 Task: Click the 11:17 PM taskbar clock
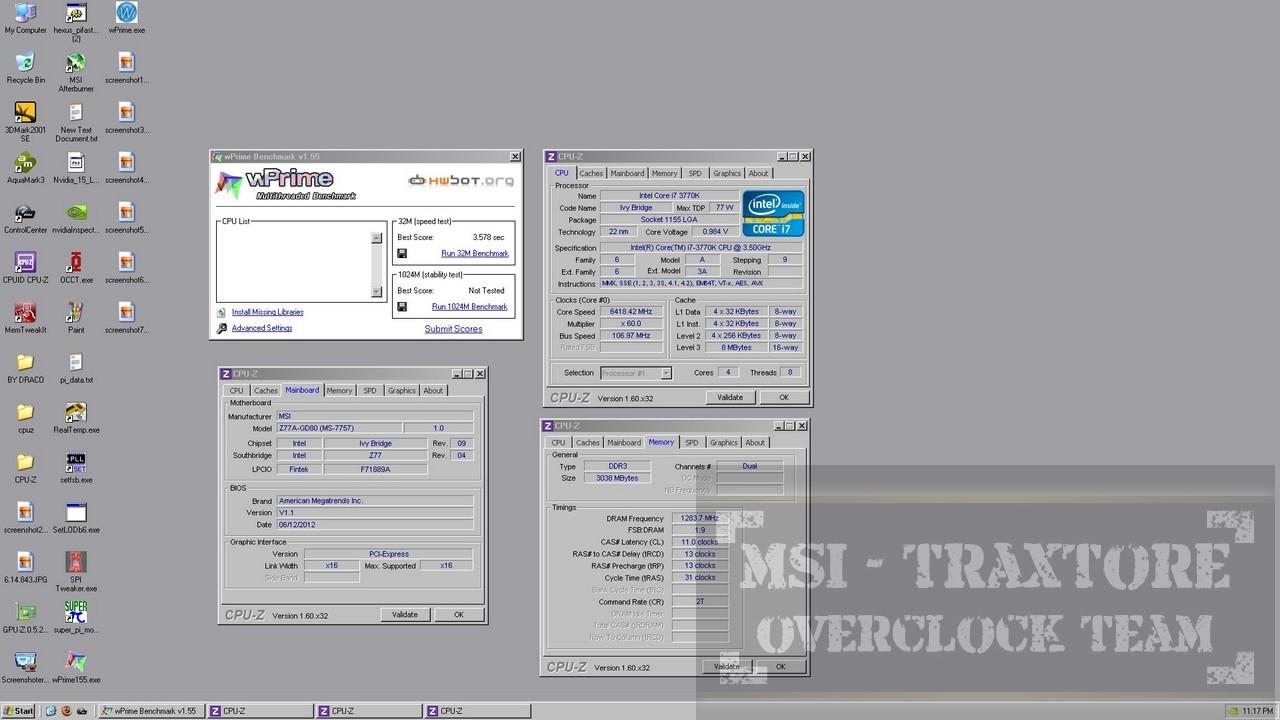coord(1257,711)
